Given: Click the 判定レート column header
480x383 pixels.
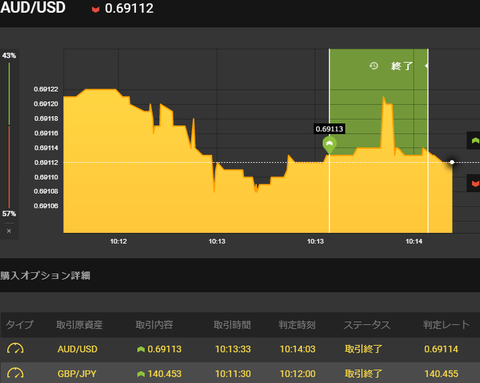Looking at the screenshot, I should click(446, 325).
